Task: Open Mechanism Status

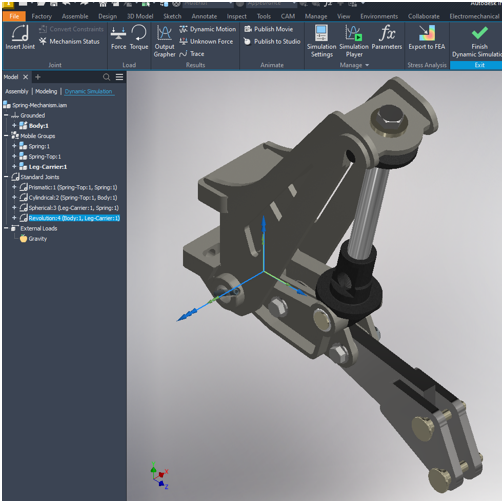Action: (x=69, y=41)
